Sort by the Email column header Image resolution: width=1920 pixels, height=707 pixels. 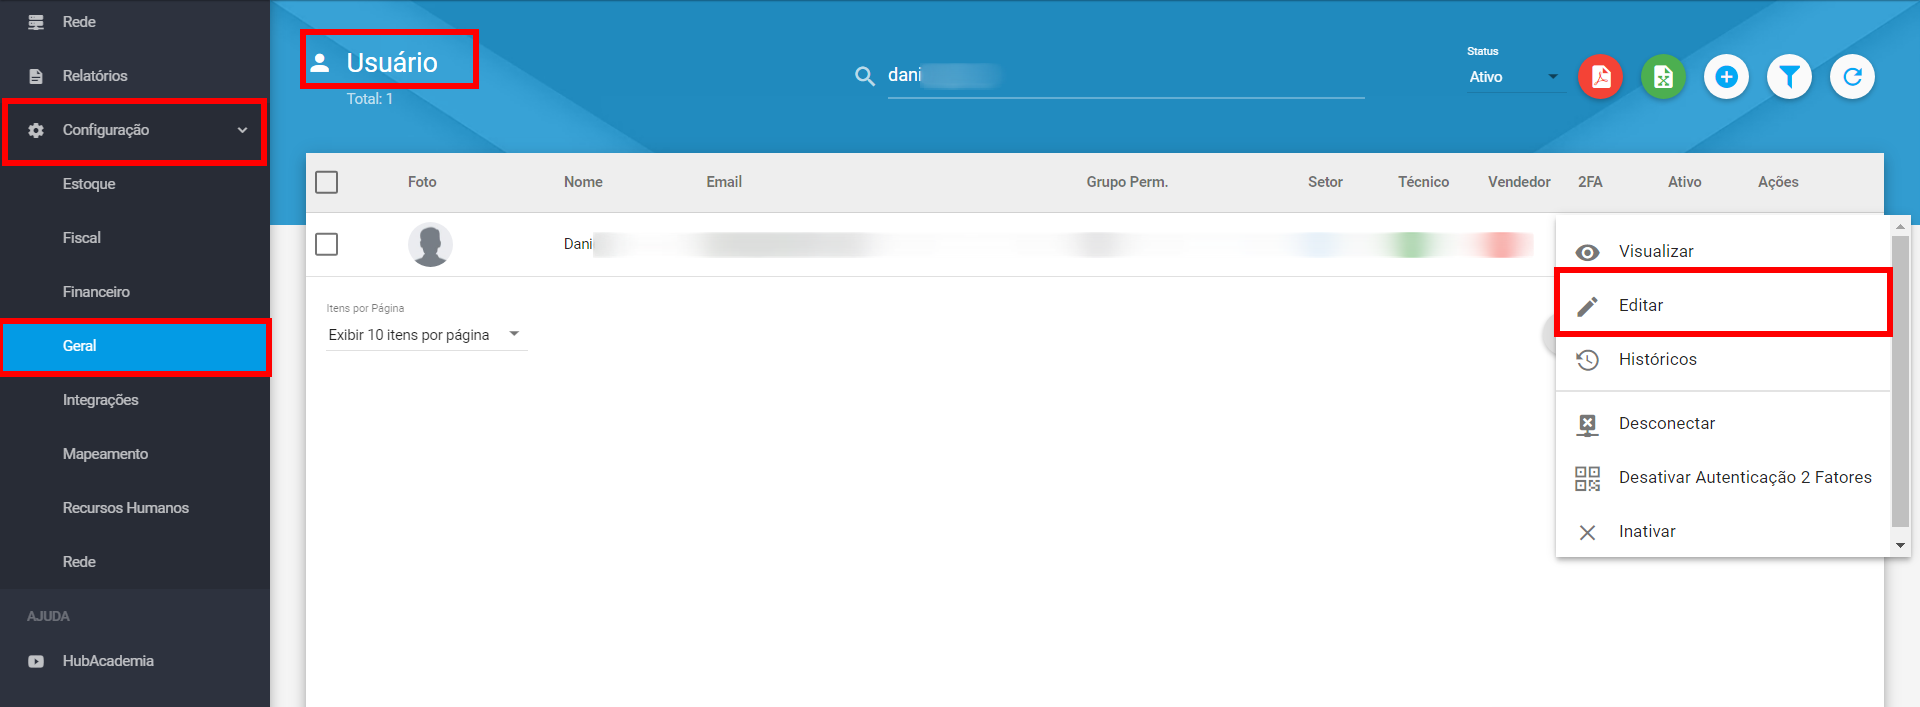pyautogui.click(x=724, y=182)
